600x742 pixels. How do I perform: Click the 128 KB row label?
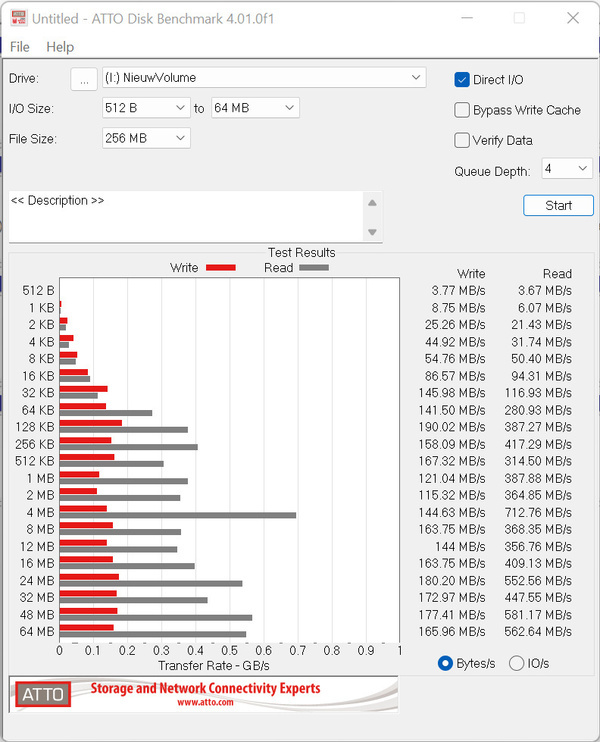[35, 427]
